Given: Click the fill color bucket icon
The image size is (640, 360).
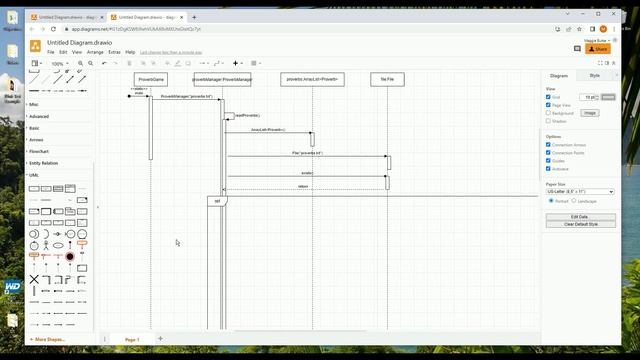Looking at the screenshot, I should click(x=167, y=63).
